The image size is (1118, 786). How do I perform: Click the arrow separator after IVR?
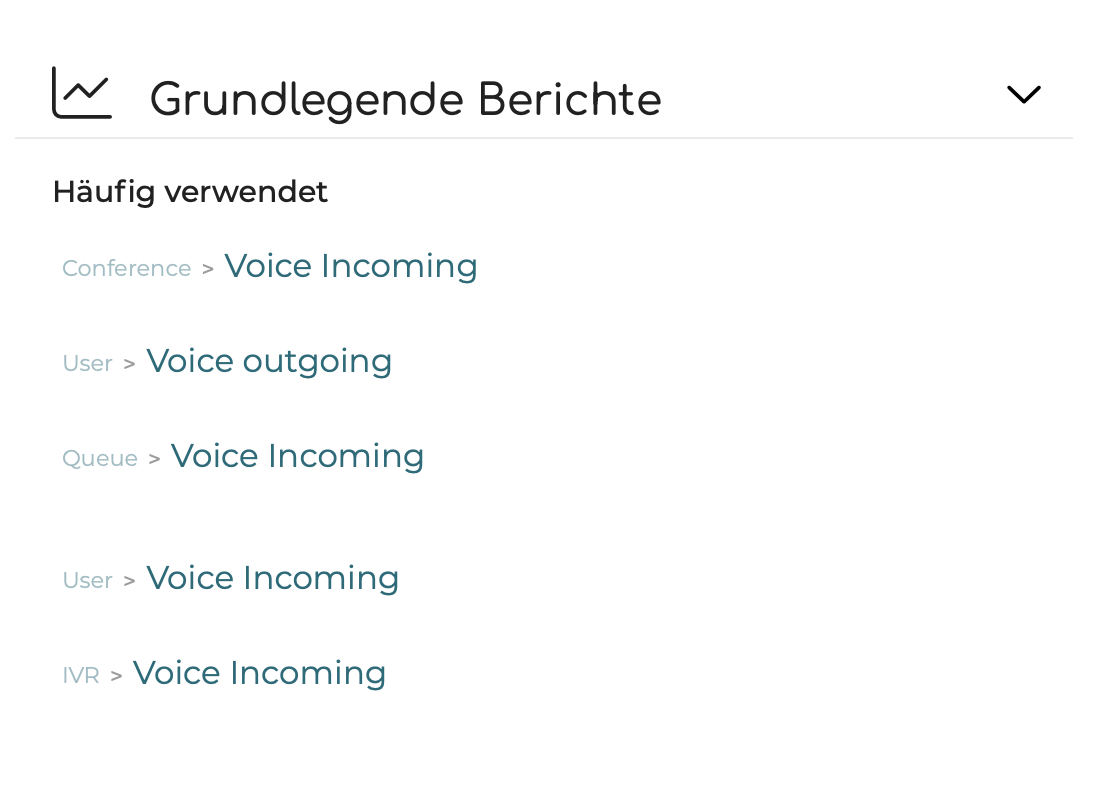[116, 676]
